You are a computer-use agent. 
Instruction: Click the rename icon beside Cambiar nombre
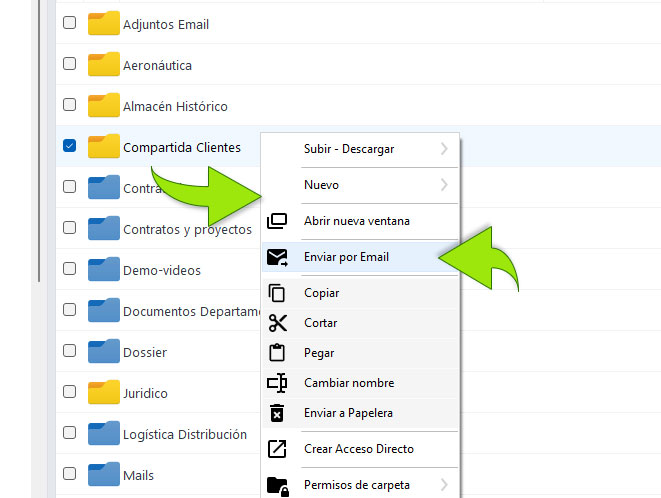click(277, 383)
